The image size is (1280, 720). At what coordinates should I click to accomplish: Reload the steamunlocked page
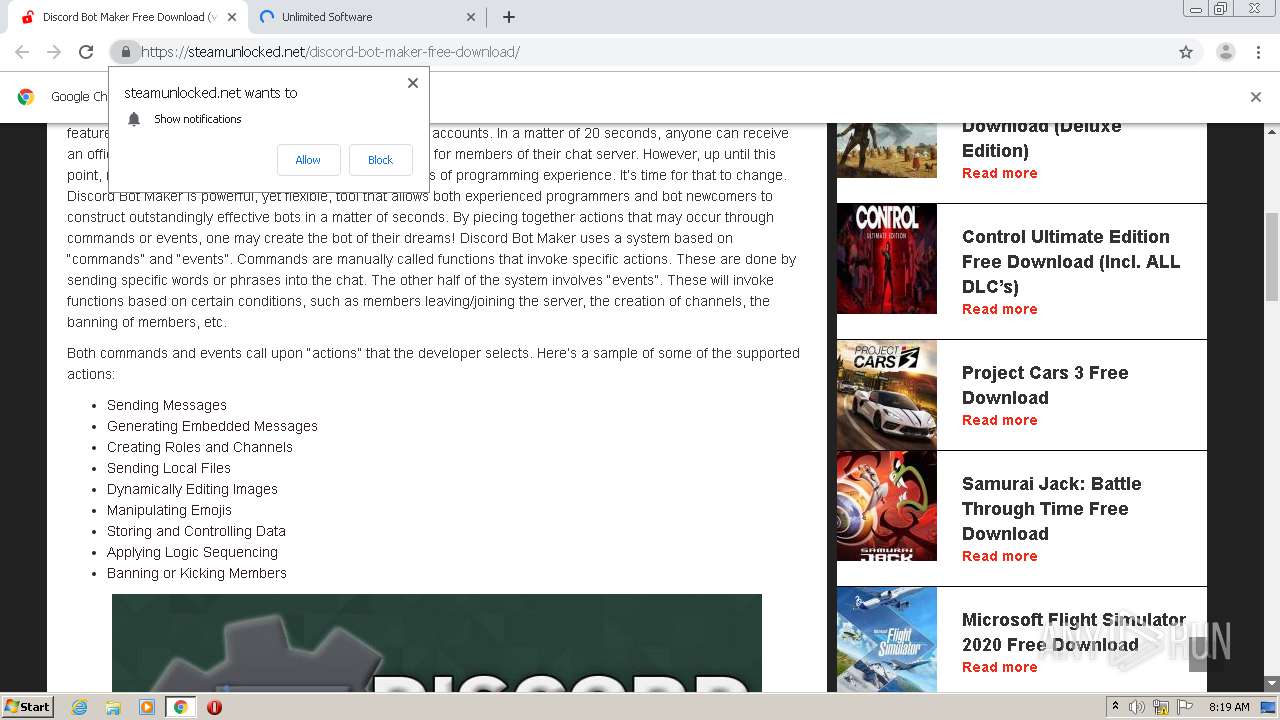86,52
